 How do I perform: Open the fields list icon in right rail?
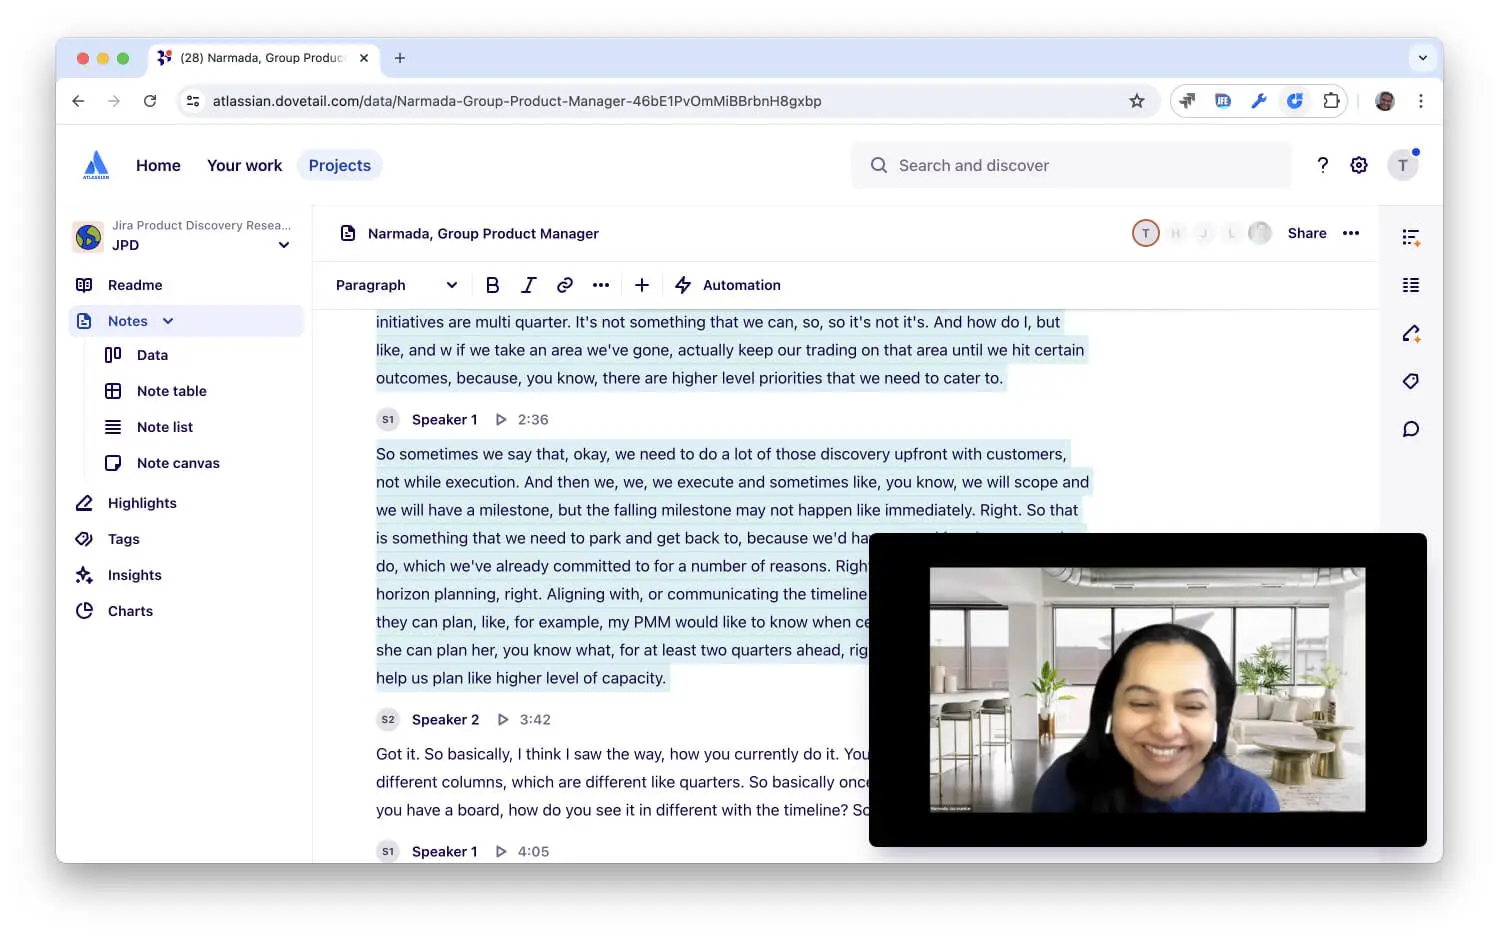click(x=1410, y=285)
